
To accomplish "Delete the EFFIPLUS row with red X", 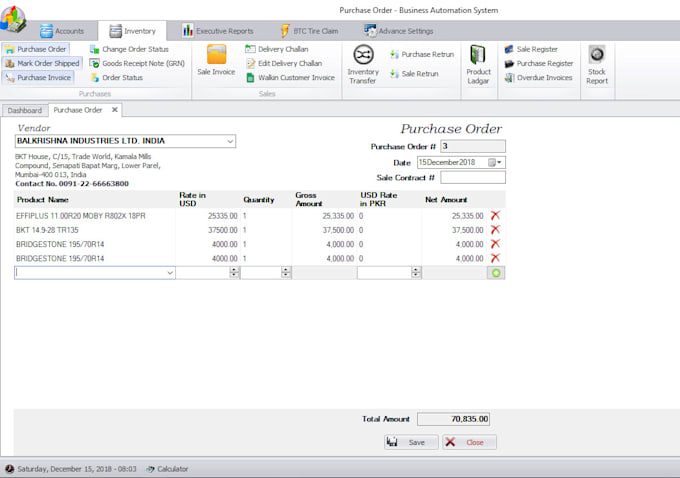I will pos(494,215).
